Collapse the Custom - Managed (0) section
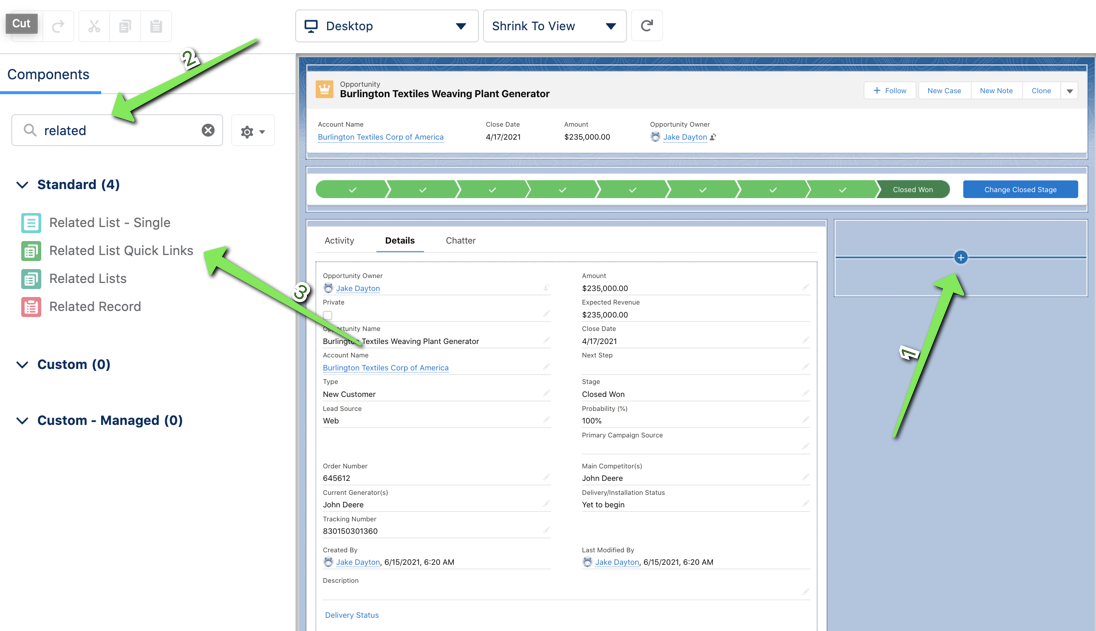1096x631 pixels. pos(22,421)
